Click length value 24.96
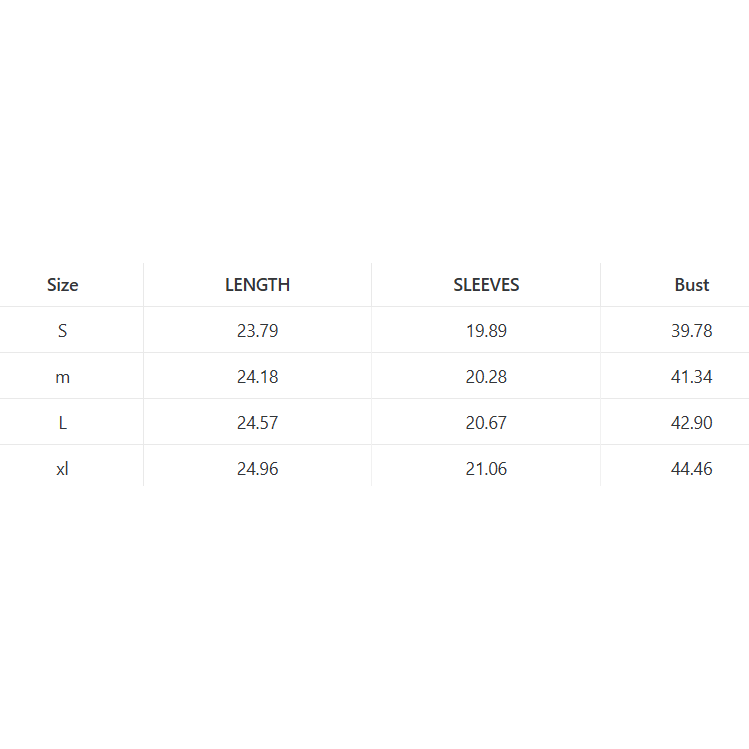749x749 pixels. point(257,469)
